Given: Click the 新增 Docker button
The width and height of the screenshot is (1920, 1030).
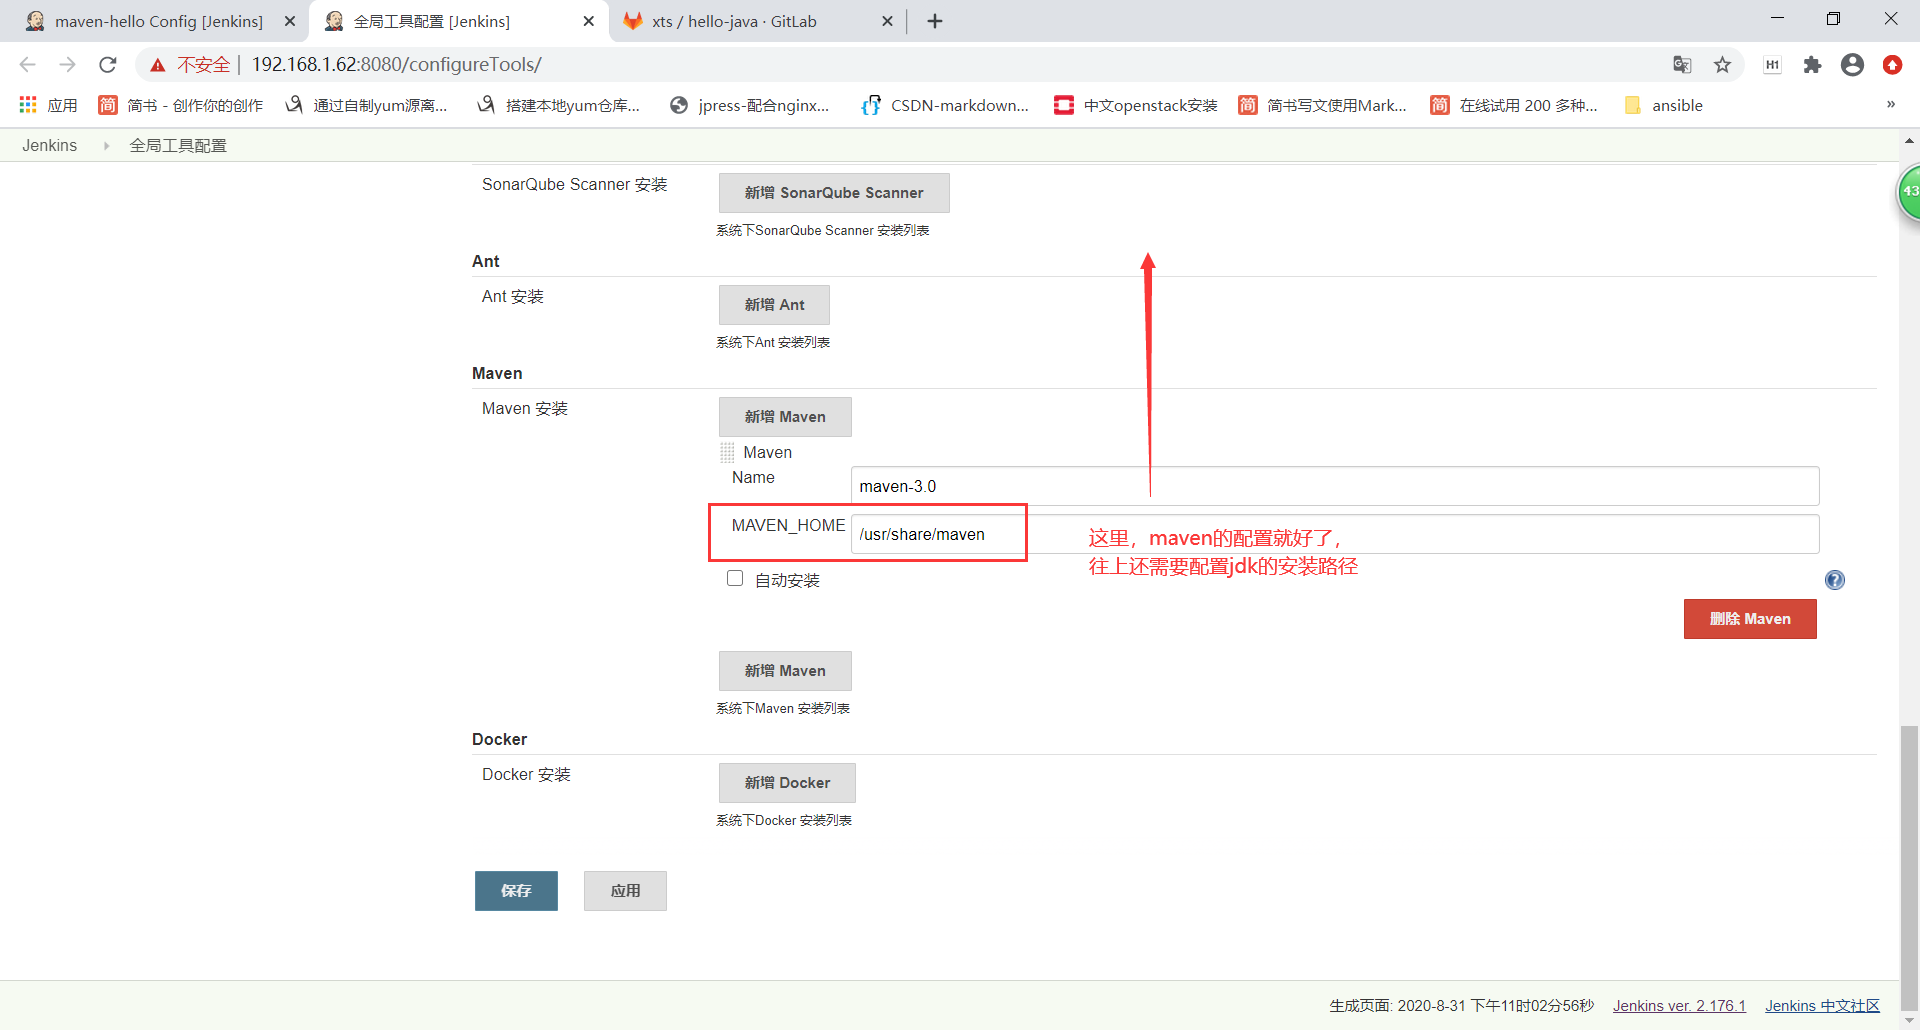Looking at the screenshot, I should tap(787, 783).
